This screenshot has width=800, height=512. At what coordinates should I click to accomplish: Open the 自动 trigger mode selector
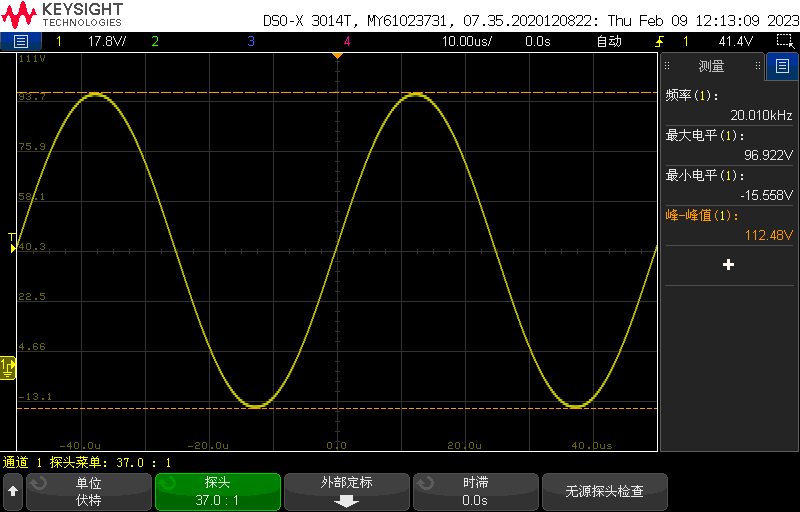click(608, 41)
